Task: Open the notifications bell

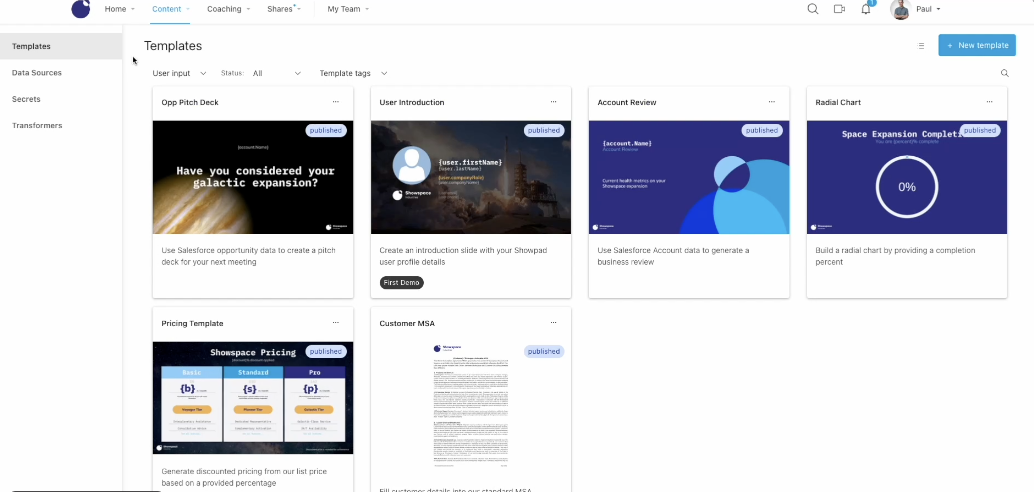Action: click(x=866, y=9)
